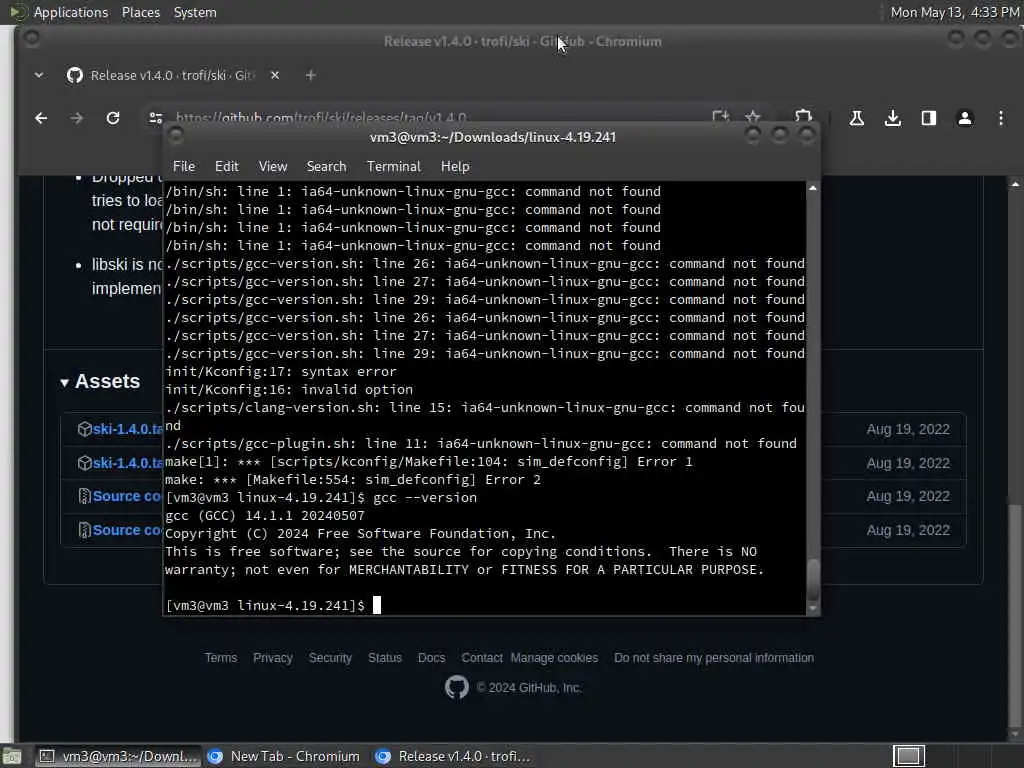Image resolution: width=1024 pixels, height=768 pixels.
Task: Go back in Chromium browser
Action: pyautogui.click(x=41, y=118)
